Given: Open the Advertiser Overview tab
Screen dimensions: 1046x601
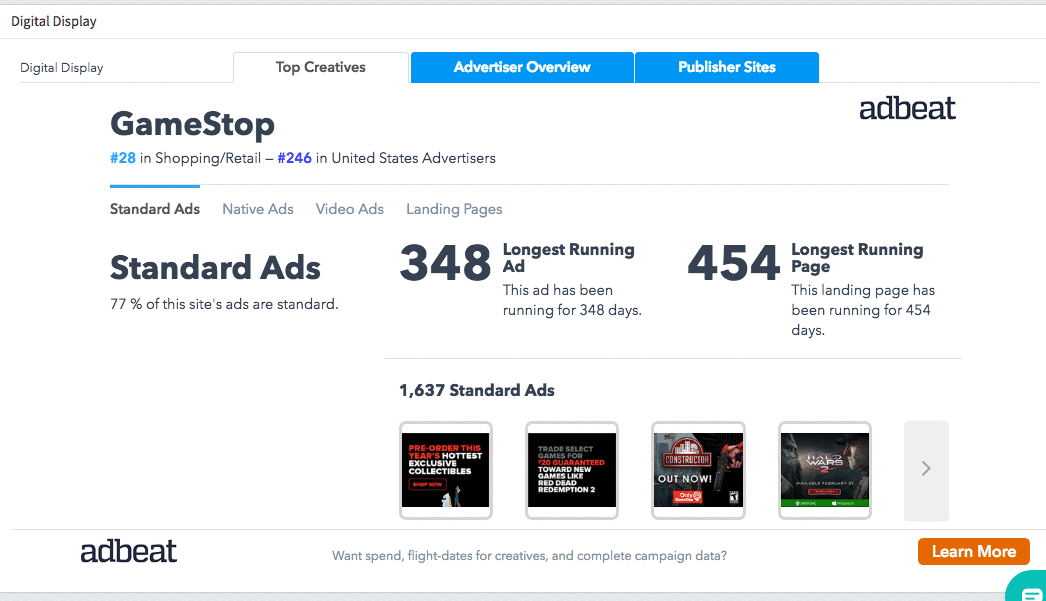Looking at the screenshot, I should click(x=522, y=67).
